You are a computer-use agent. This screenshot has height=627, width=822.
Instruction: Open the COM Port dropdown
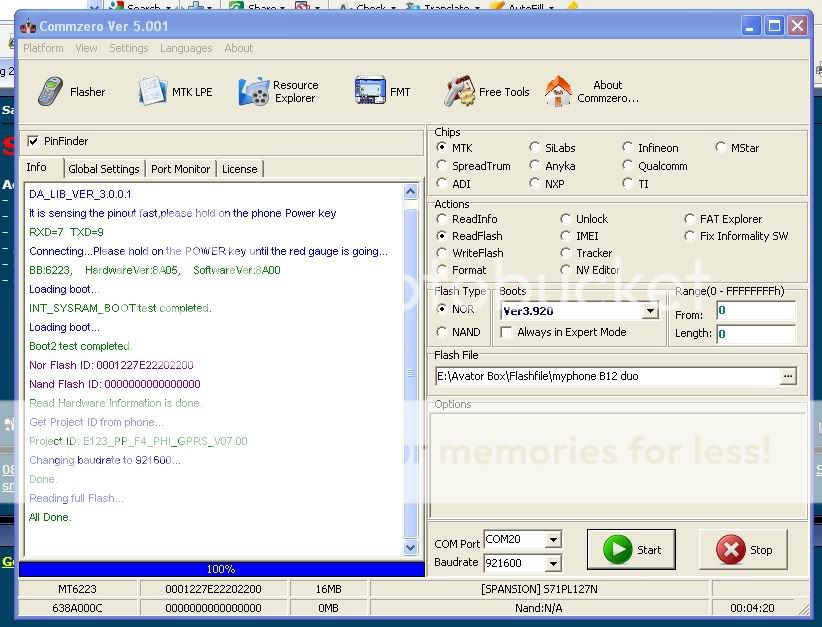tap(553, 540)
